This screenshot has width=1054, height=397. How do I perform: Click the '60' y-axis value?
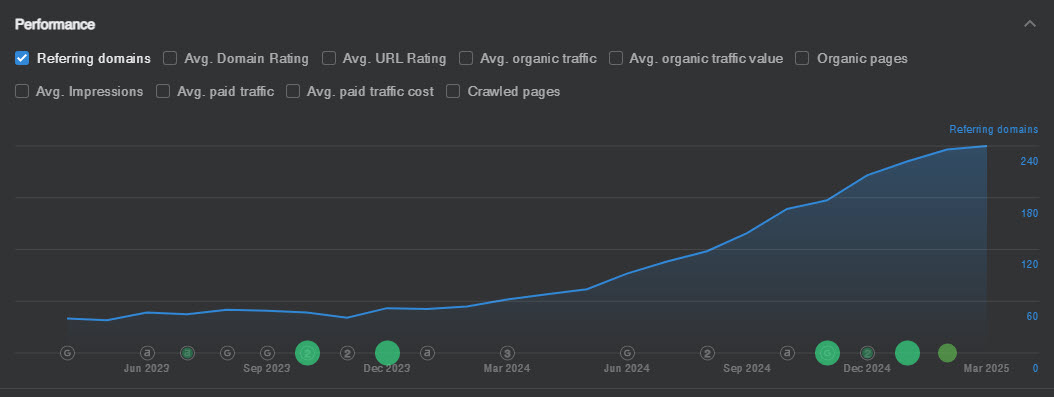pos(1032,316)
